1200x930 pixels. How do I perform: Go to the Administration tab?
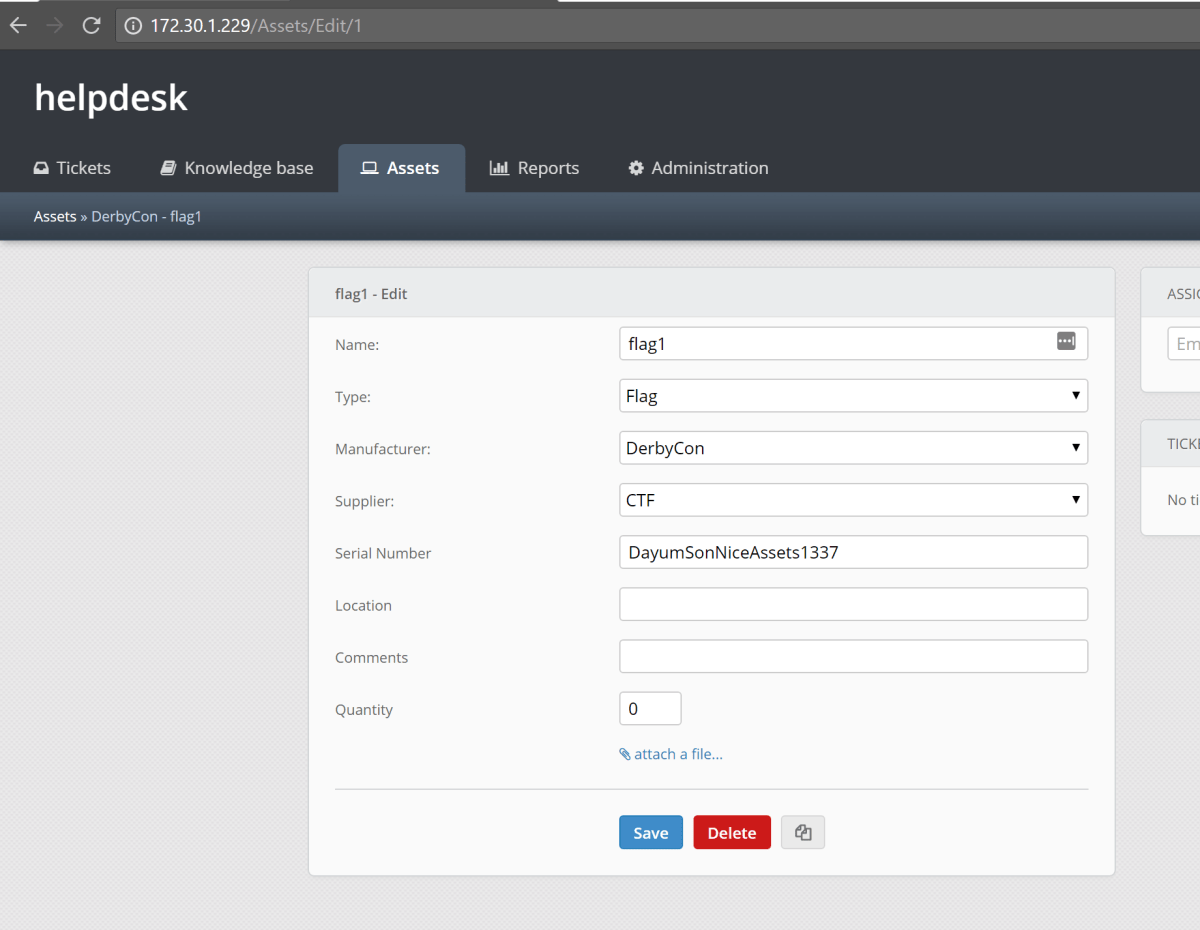(698, 168)
